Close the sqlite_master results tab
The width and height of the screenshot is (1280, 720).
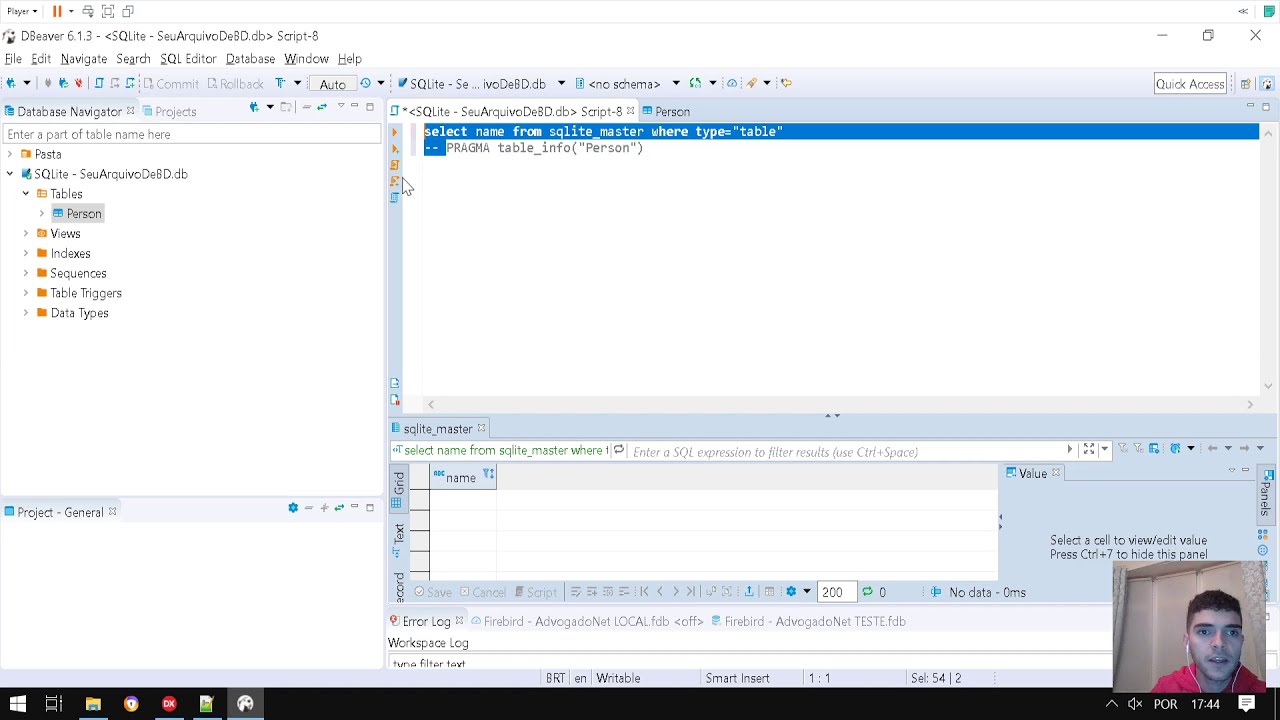click(481, 429)
